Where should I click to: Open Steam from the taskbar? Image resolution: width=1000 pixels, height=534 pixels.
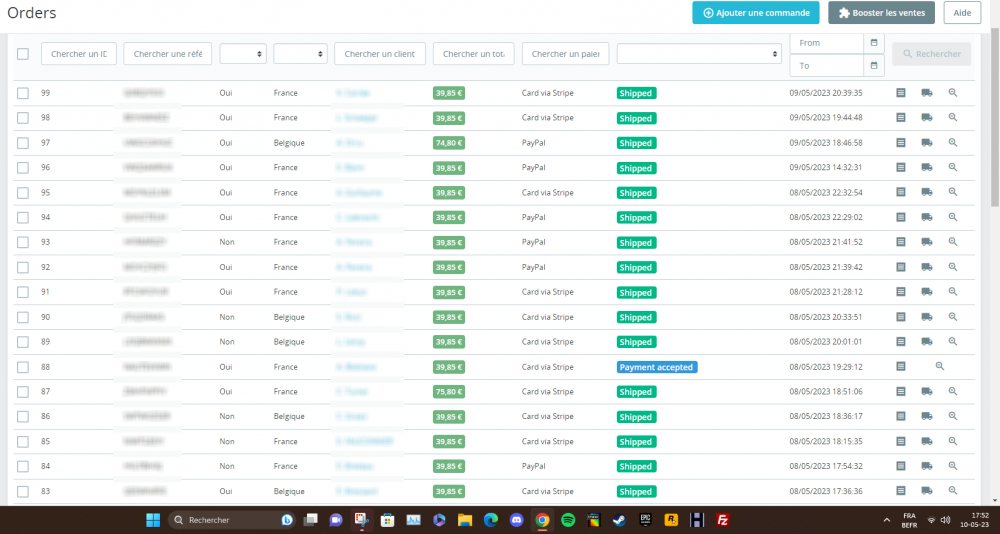click(x=619, y=520)
